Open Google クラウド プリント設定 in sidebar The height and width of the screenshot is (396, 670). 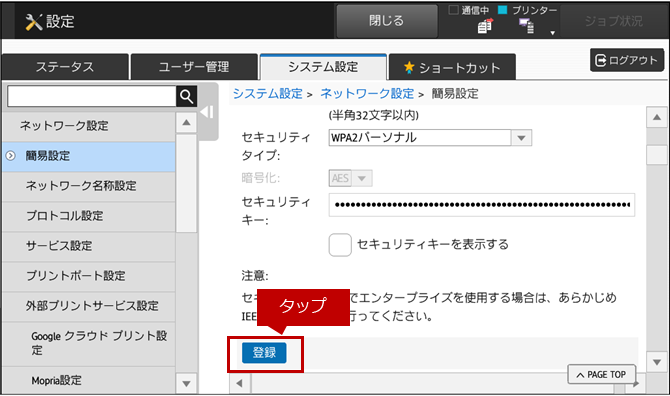[x=89, y=343]
